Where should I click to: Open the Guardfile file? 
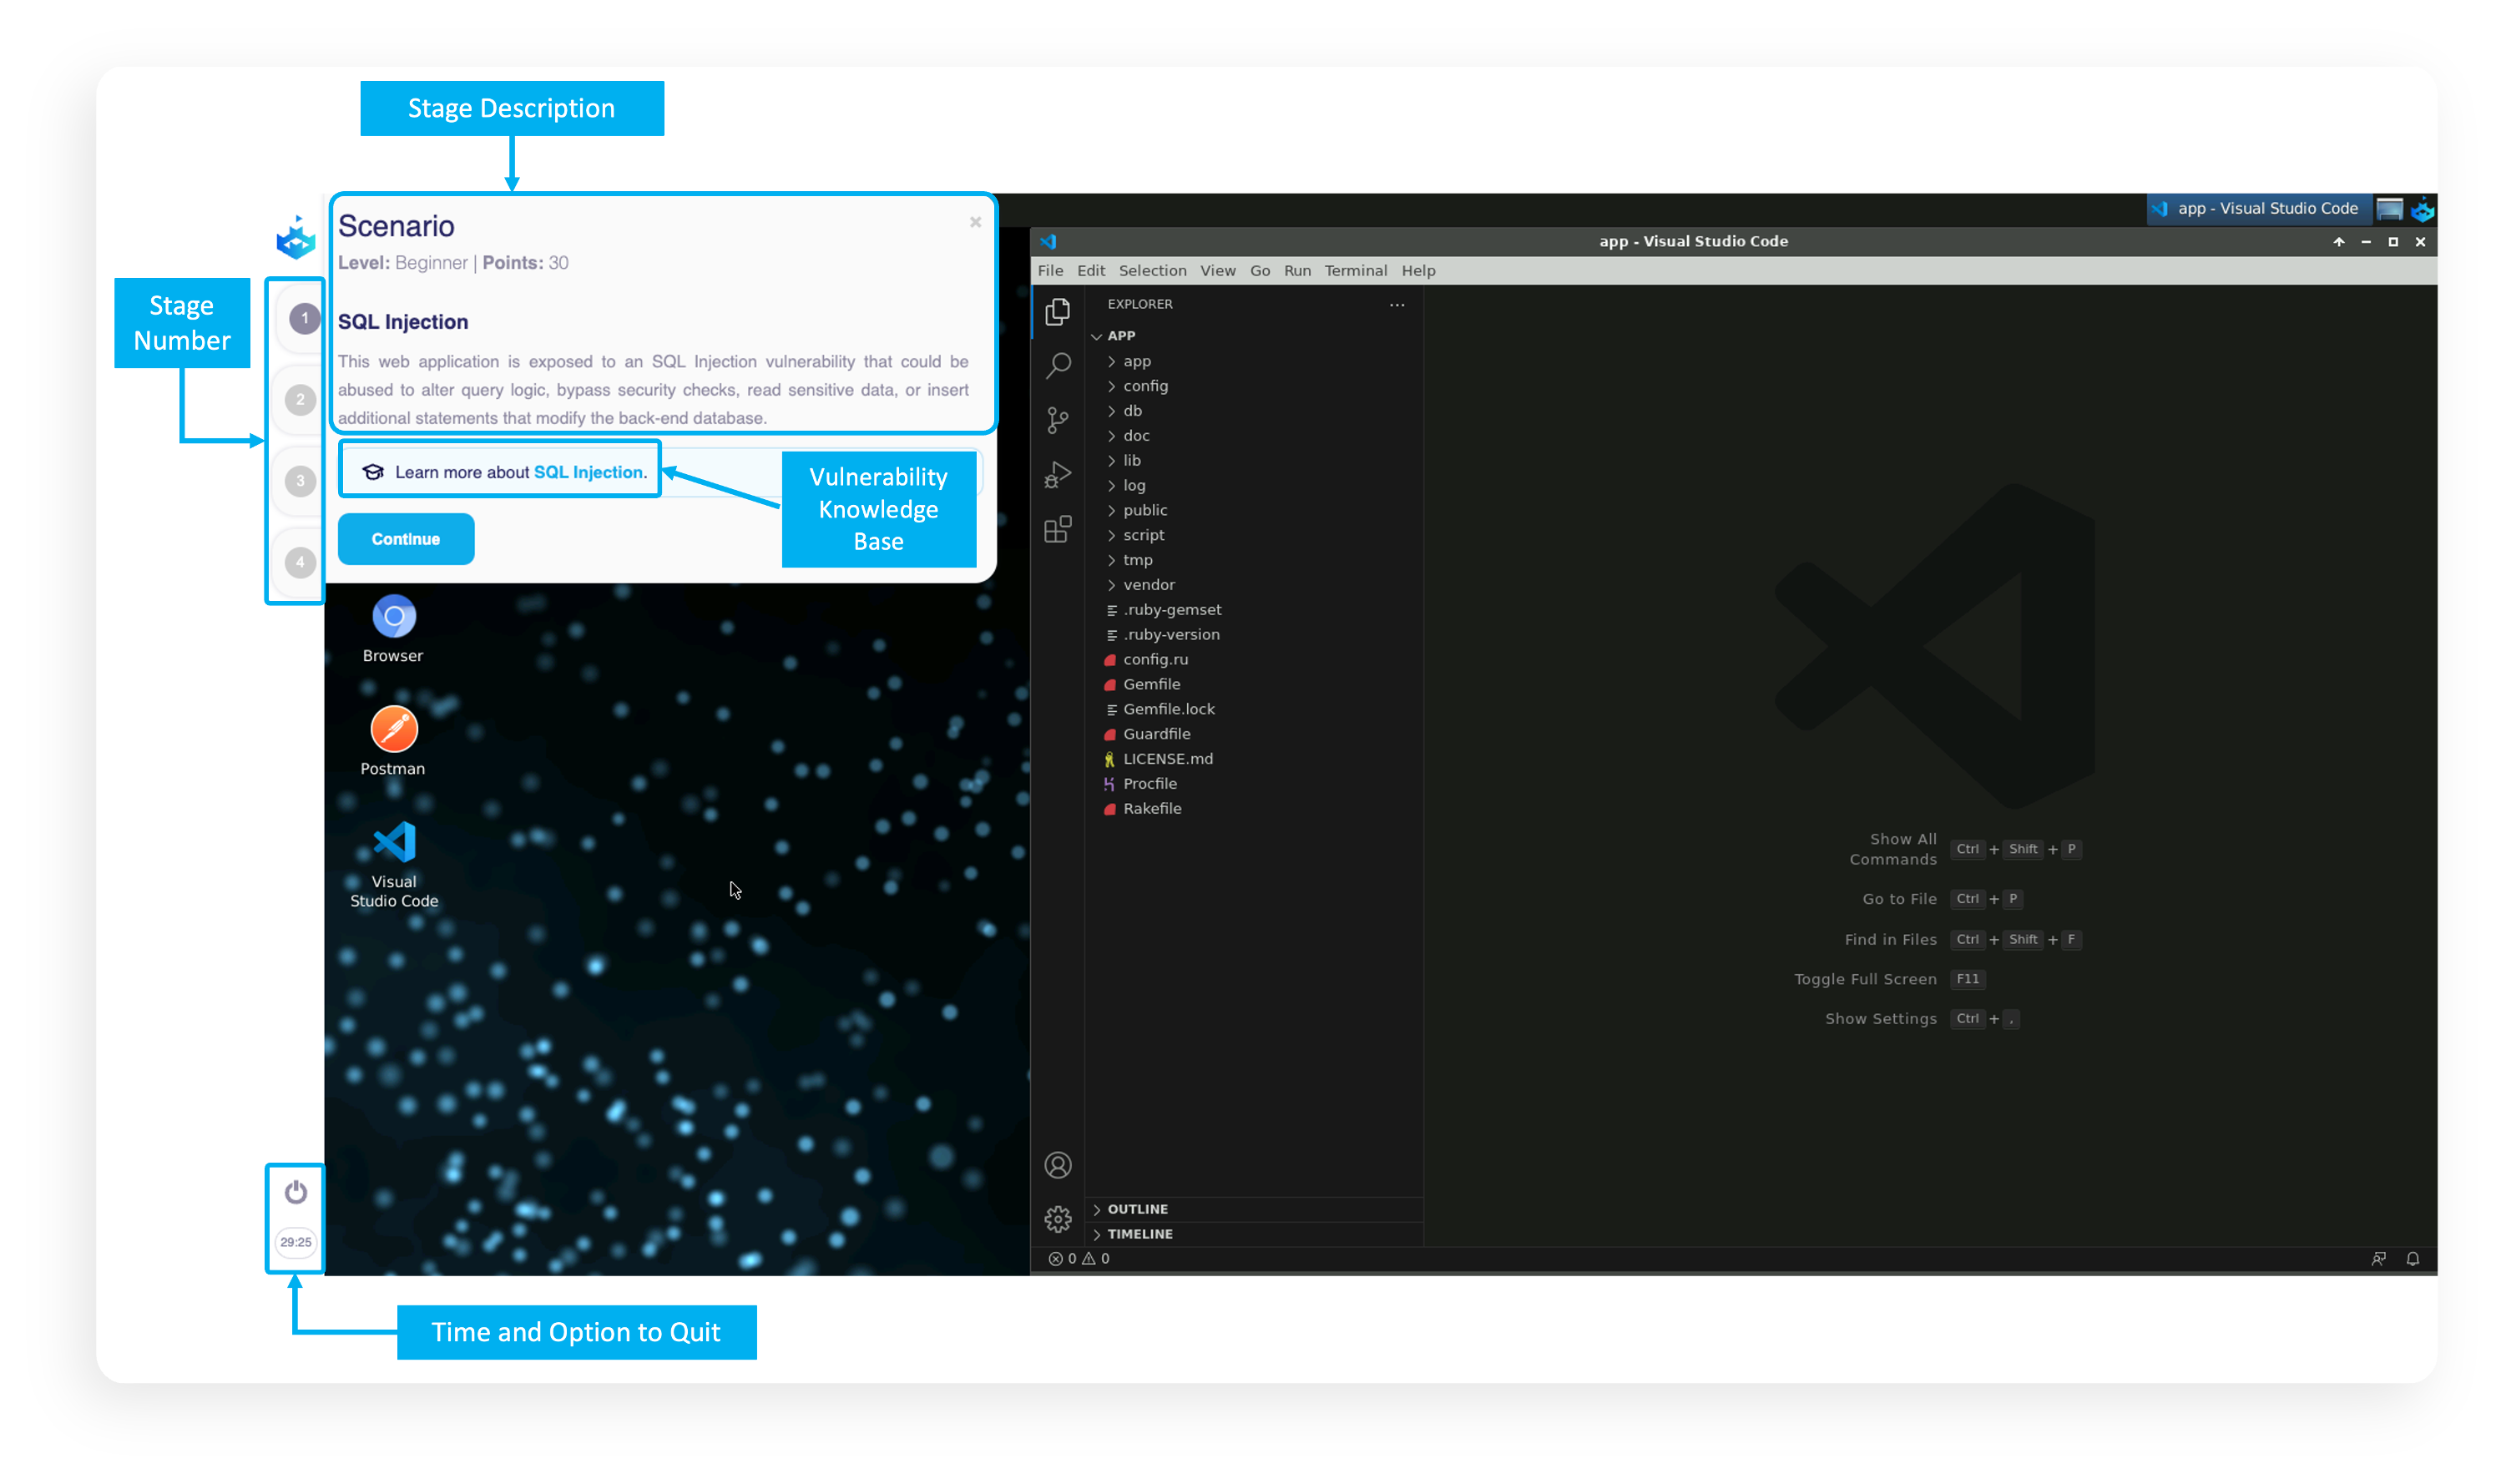click(1254, 734)
